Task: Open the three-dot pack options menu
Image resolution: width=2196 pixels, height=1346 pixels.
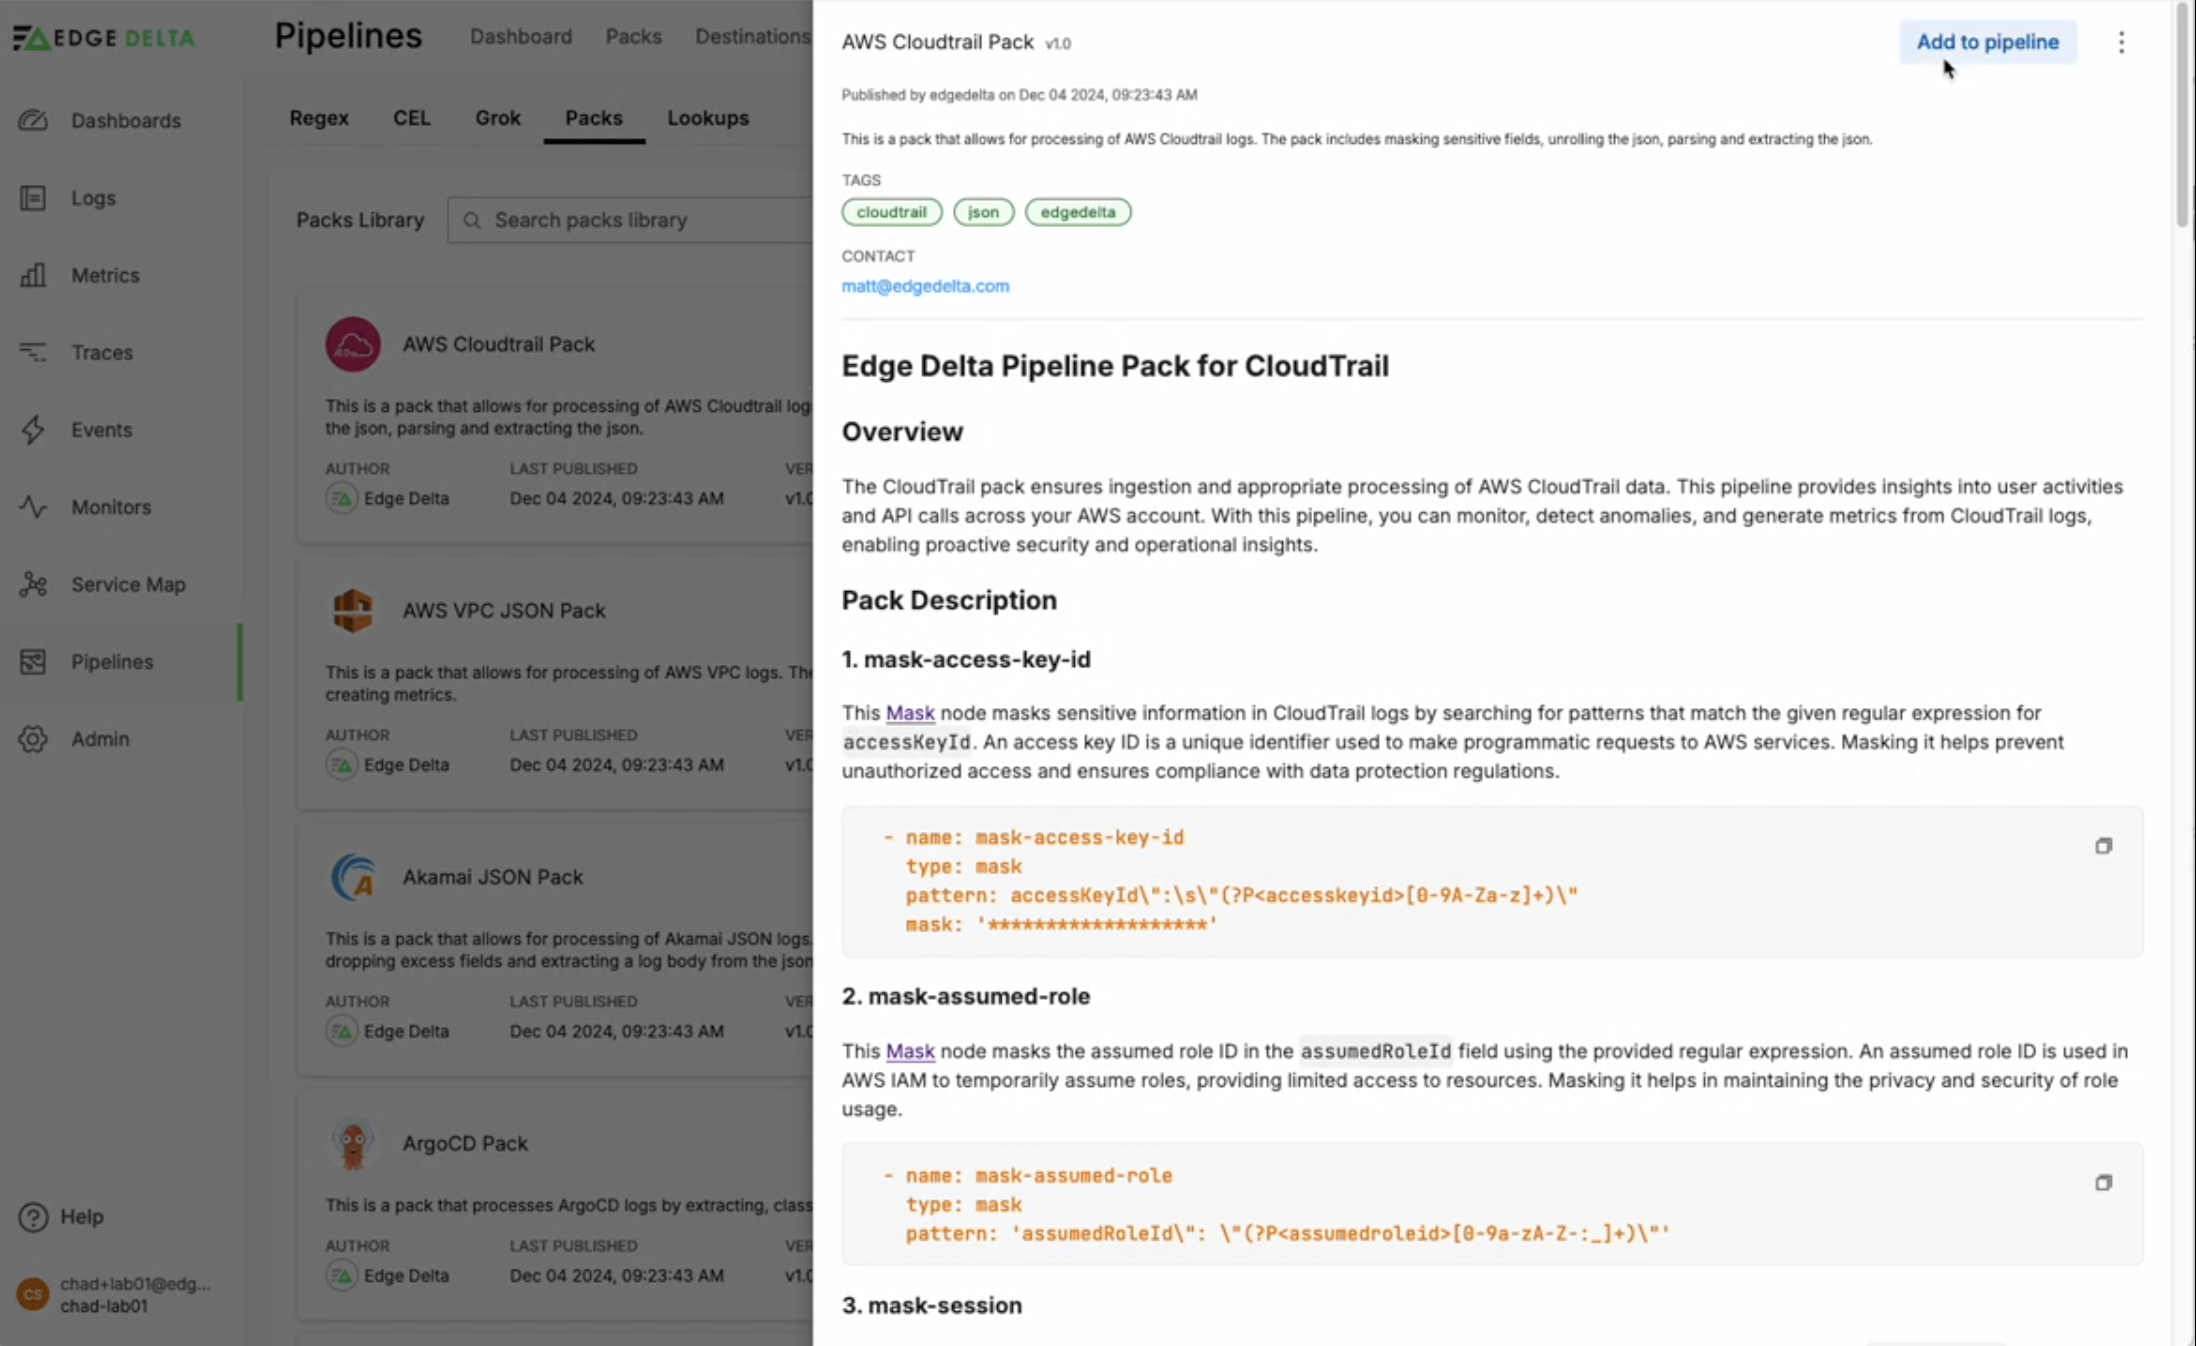Action: coord(2121,42)
